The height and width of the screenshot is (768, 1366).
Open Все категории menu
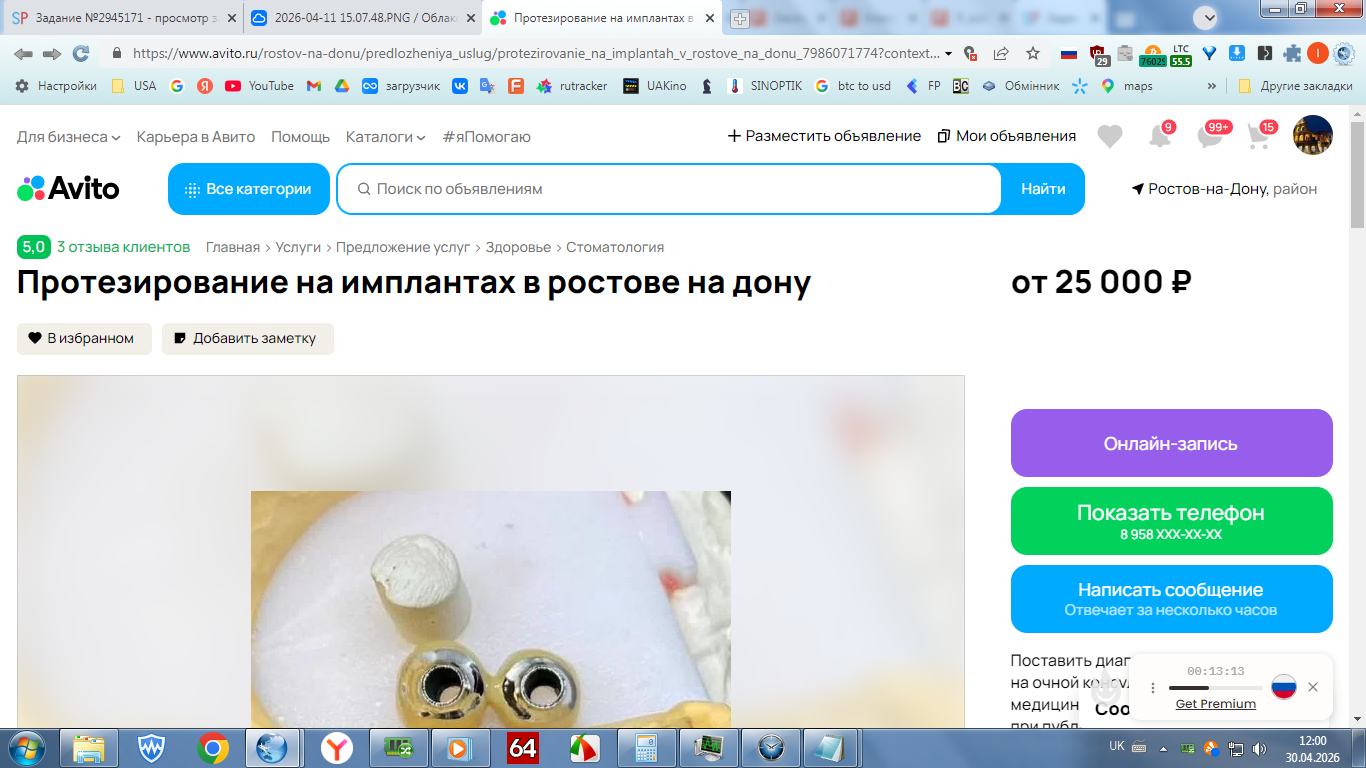249,189
